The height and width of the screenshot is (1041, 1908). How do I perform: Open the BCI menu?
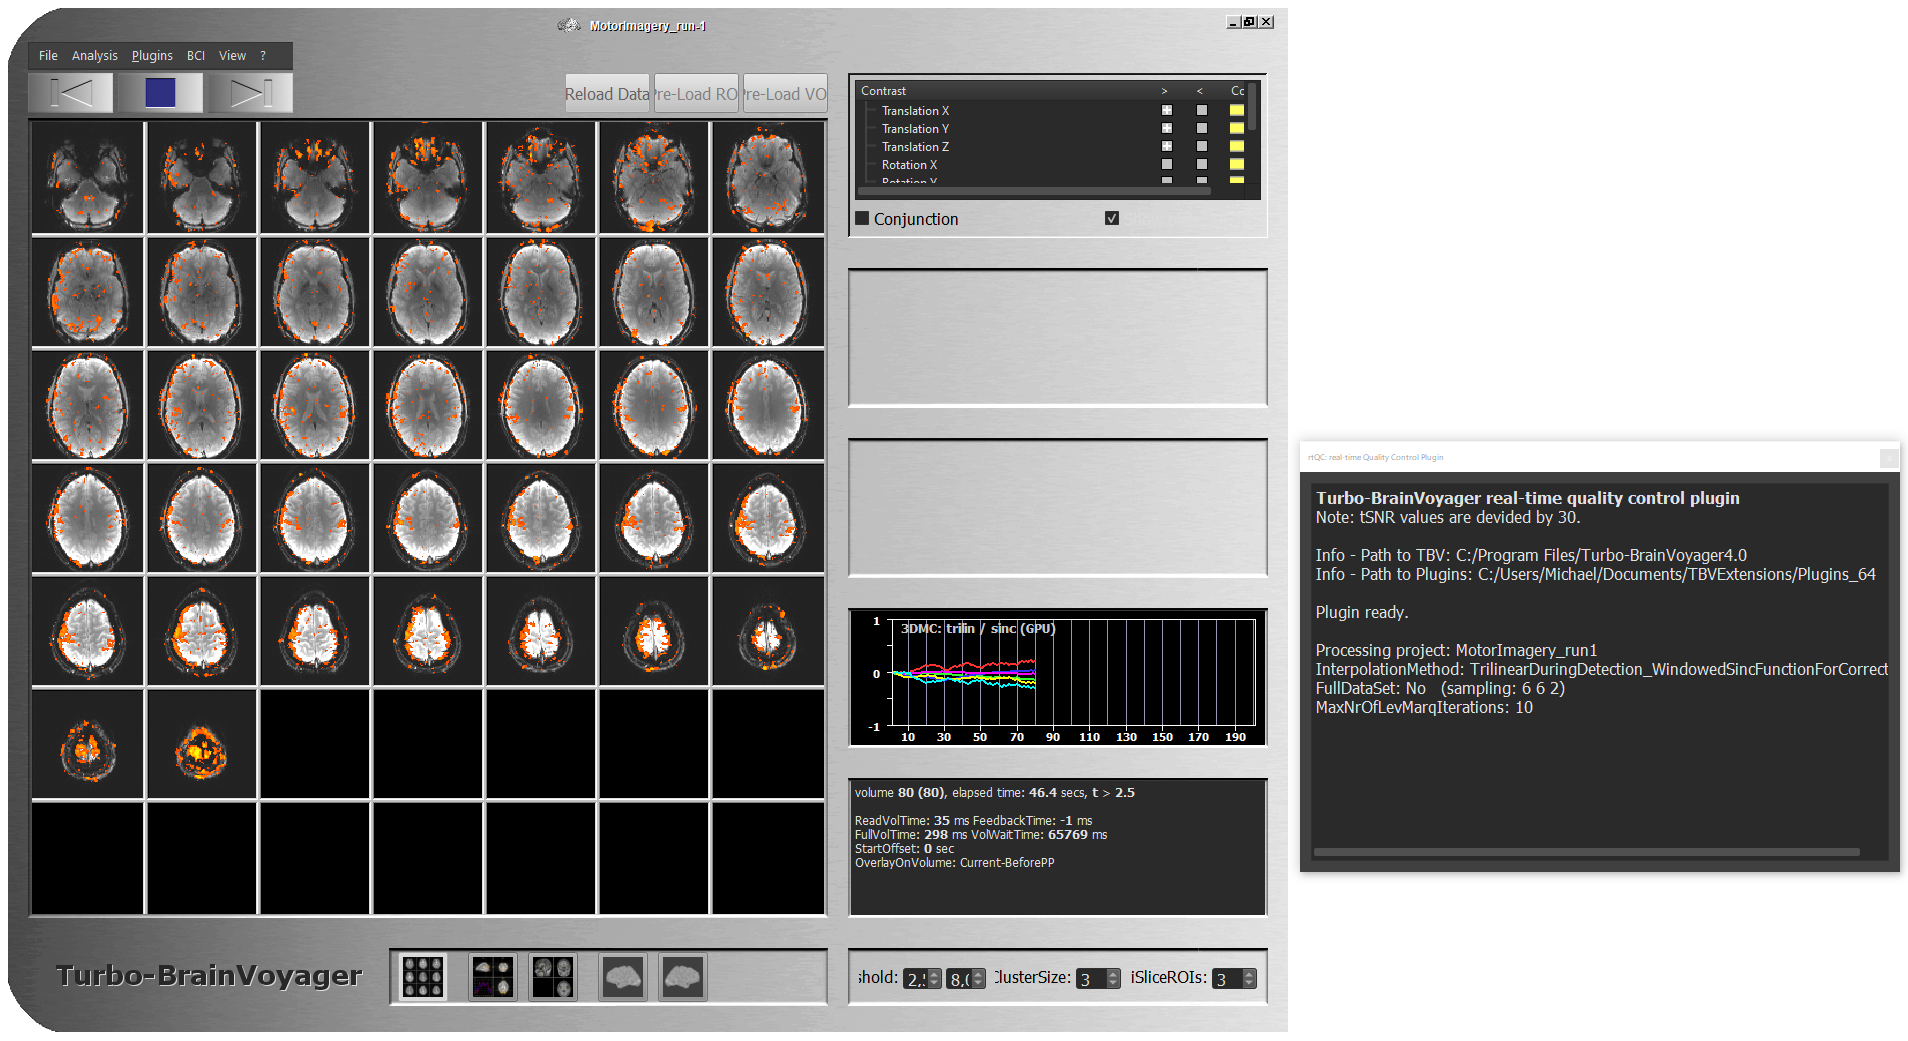pos(196,56)
